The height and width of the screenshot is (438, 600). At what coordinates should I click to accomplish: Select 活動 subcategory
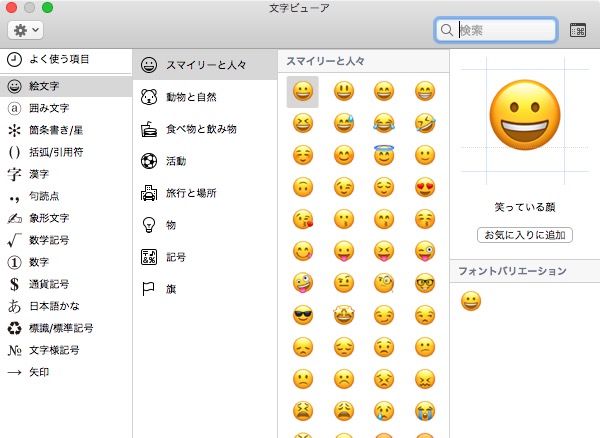(x=205, y=161)
